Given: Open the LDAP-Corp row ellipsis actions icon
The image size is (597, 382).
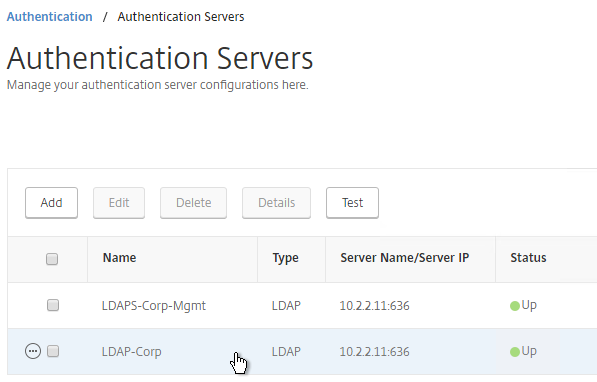Looking at the screenshot, I should [x=33, y=351].
